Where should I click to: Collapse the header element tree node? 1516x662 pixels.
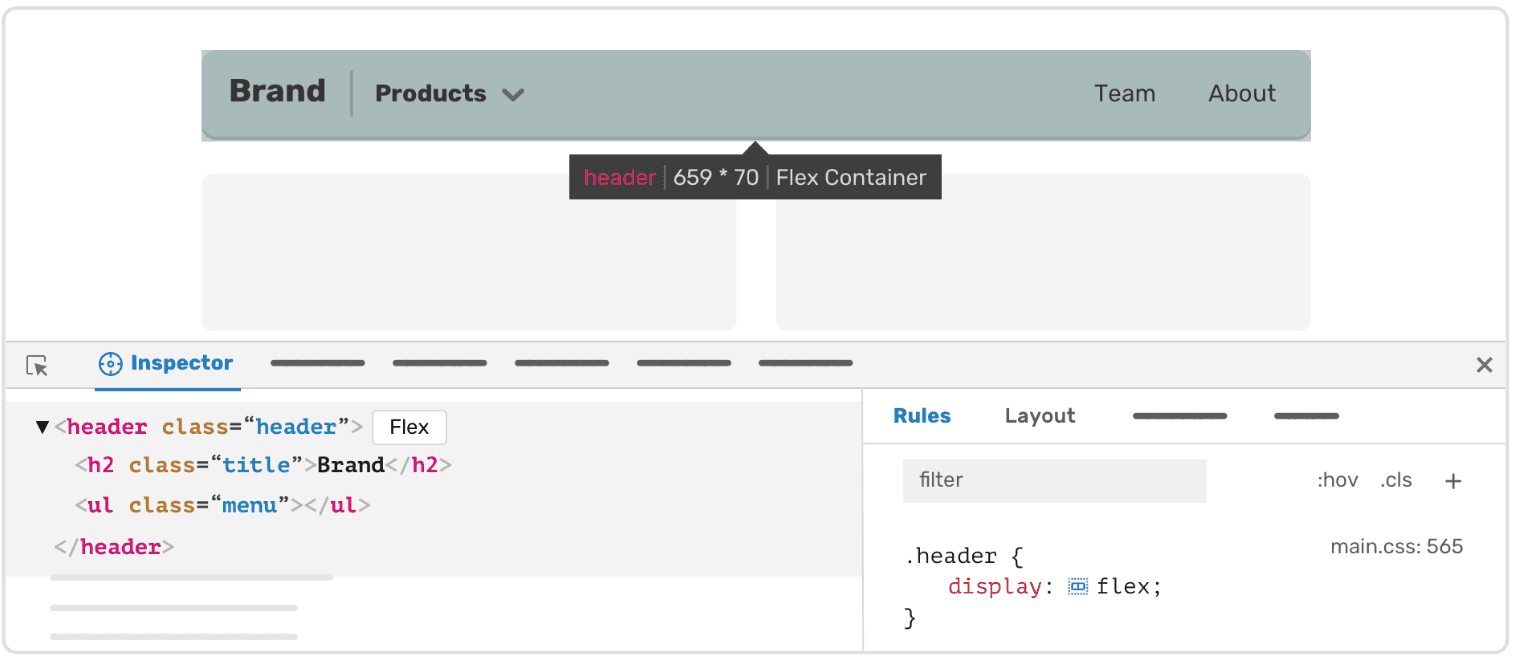coord(42,428)
